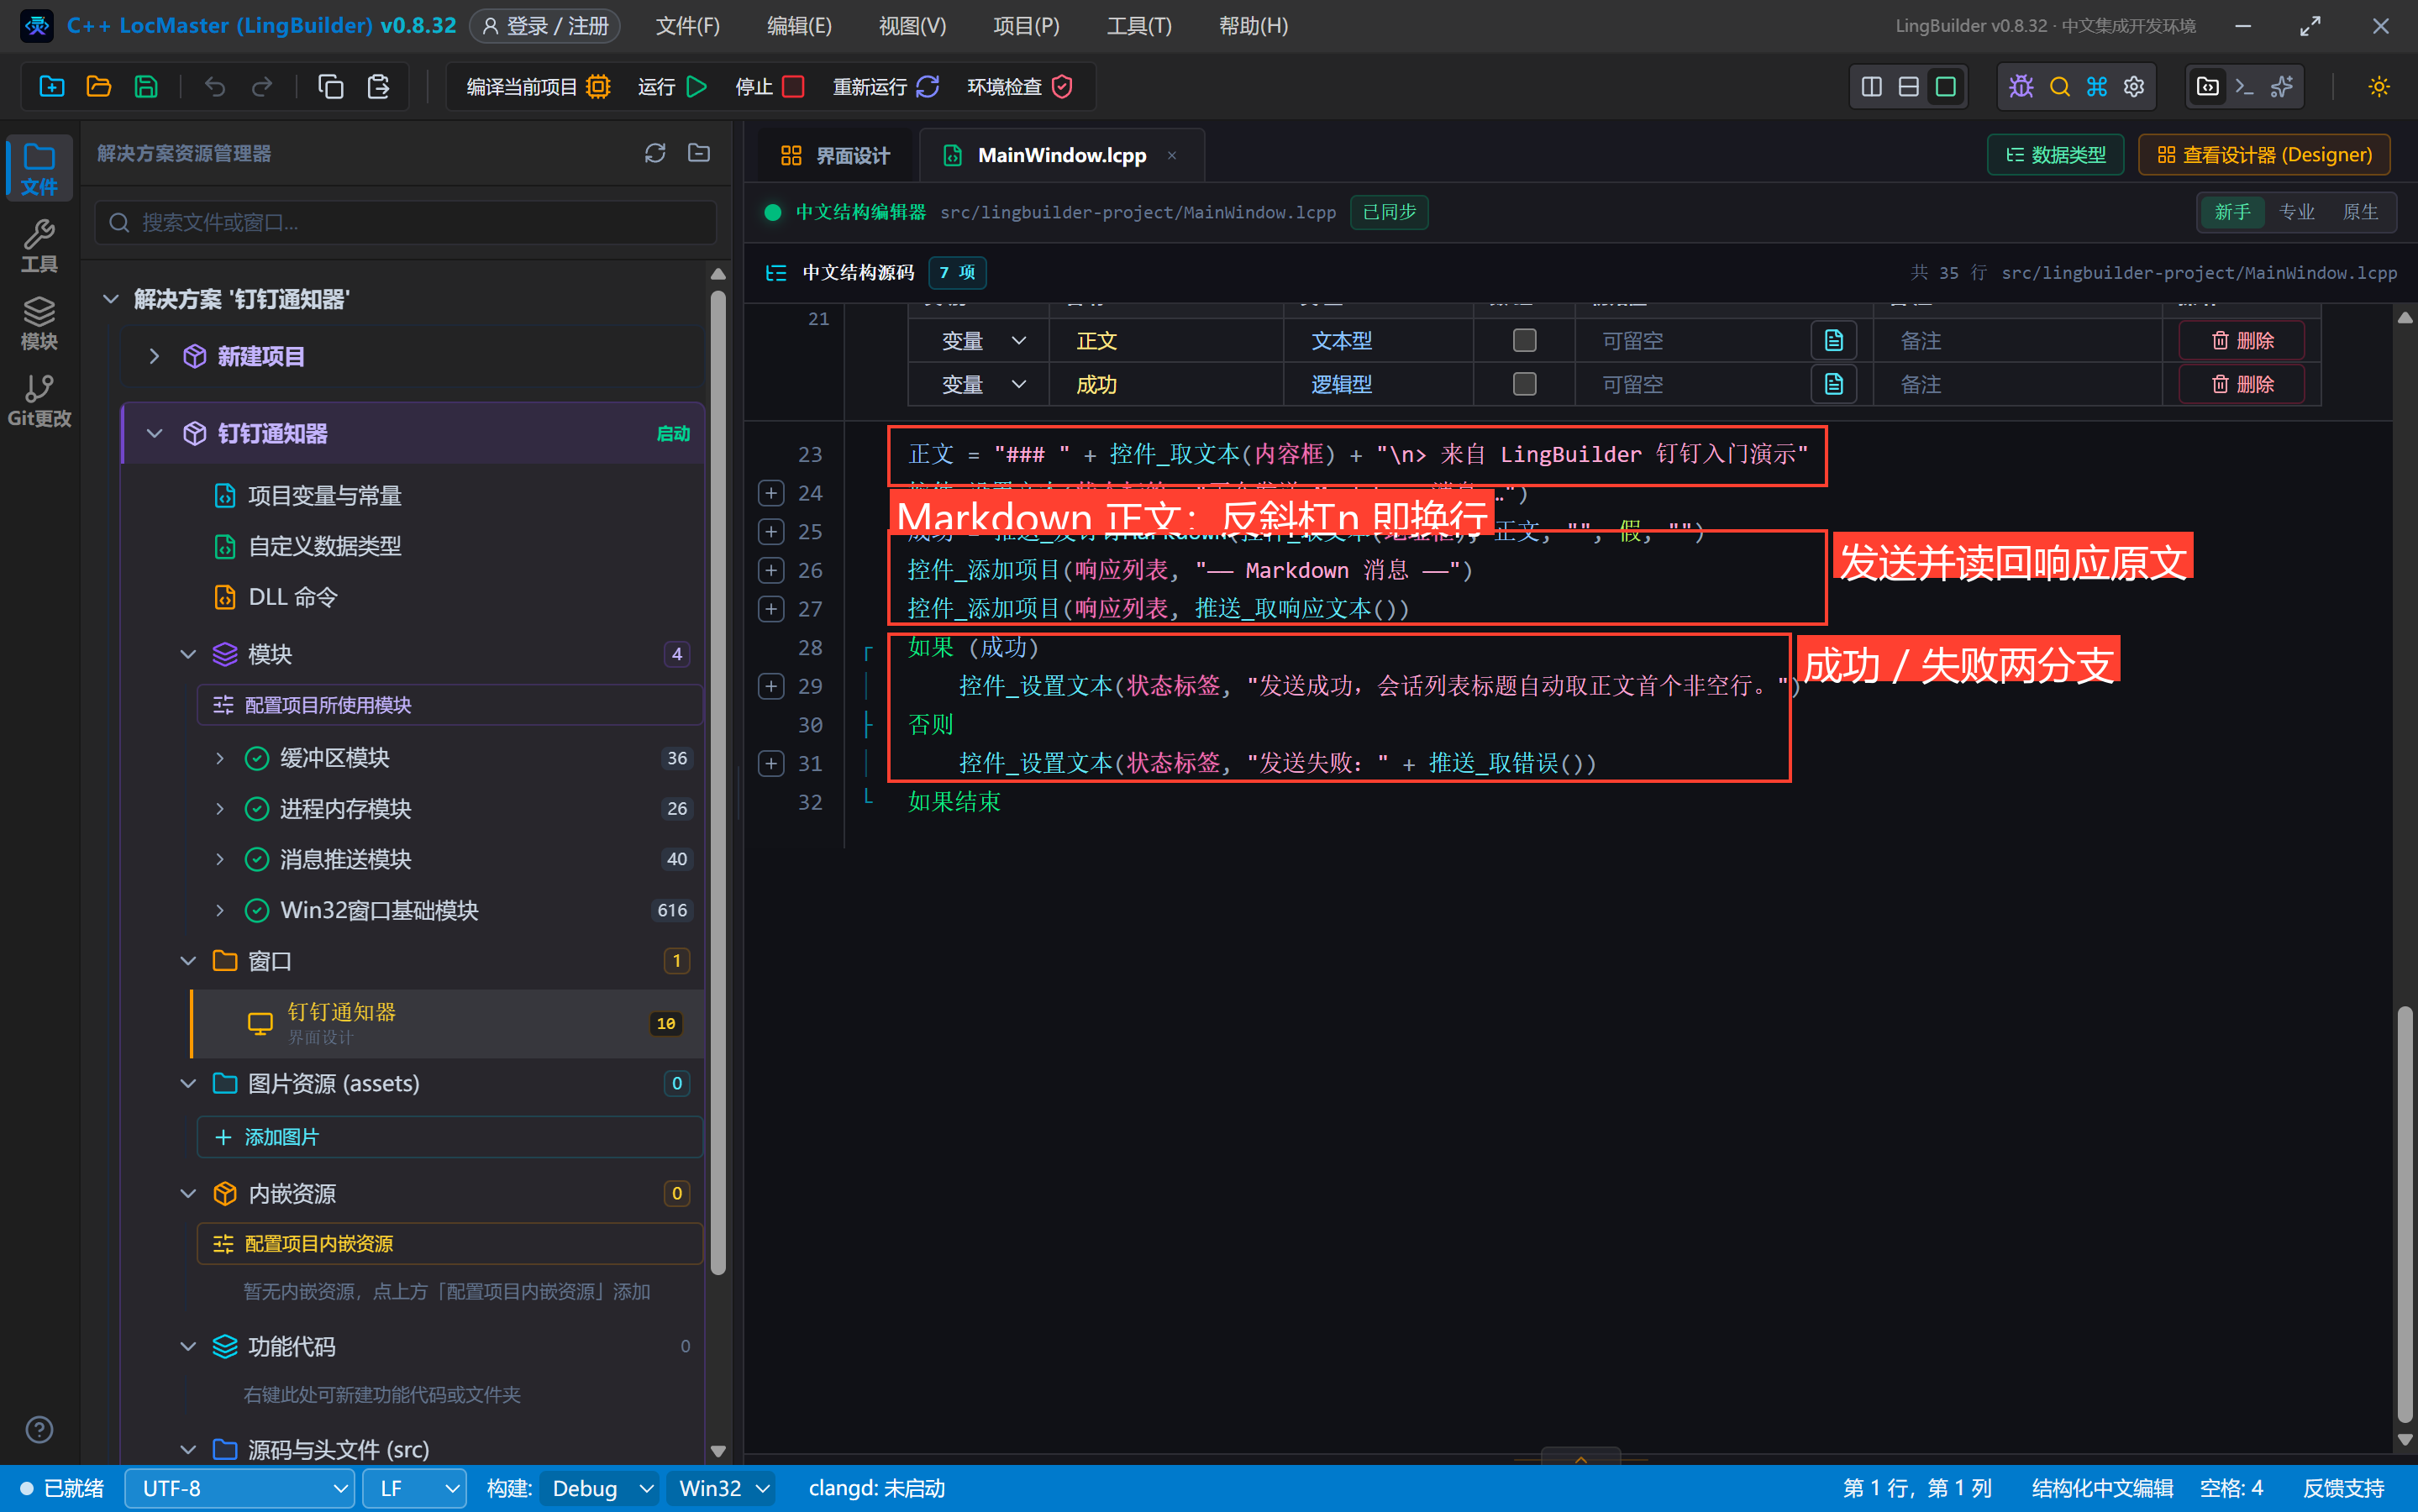2418x1512 pixels.
Task: Click the 搜索文件或窗口 search field
Action: (x=405, y=222)
